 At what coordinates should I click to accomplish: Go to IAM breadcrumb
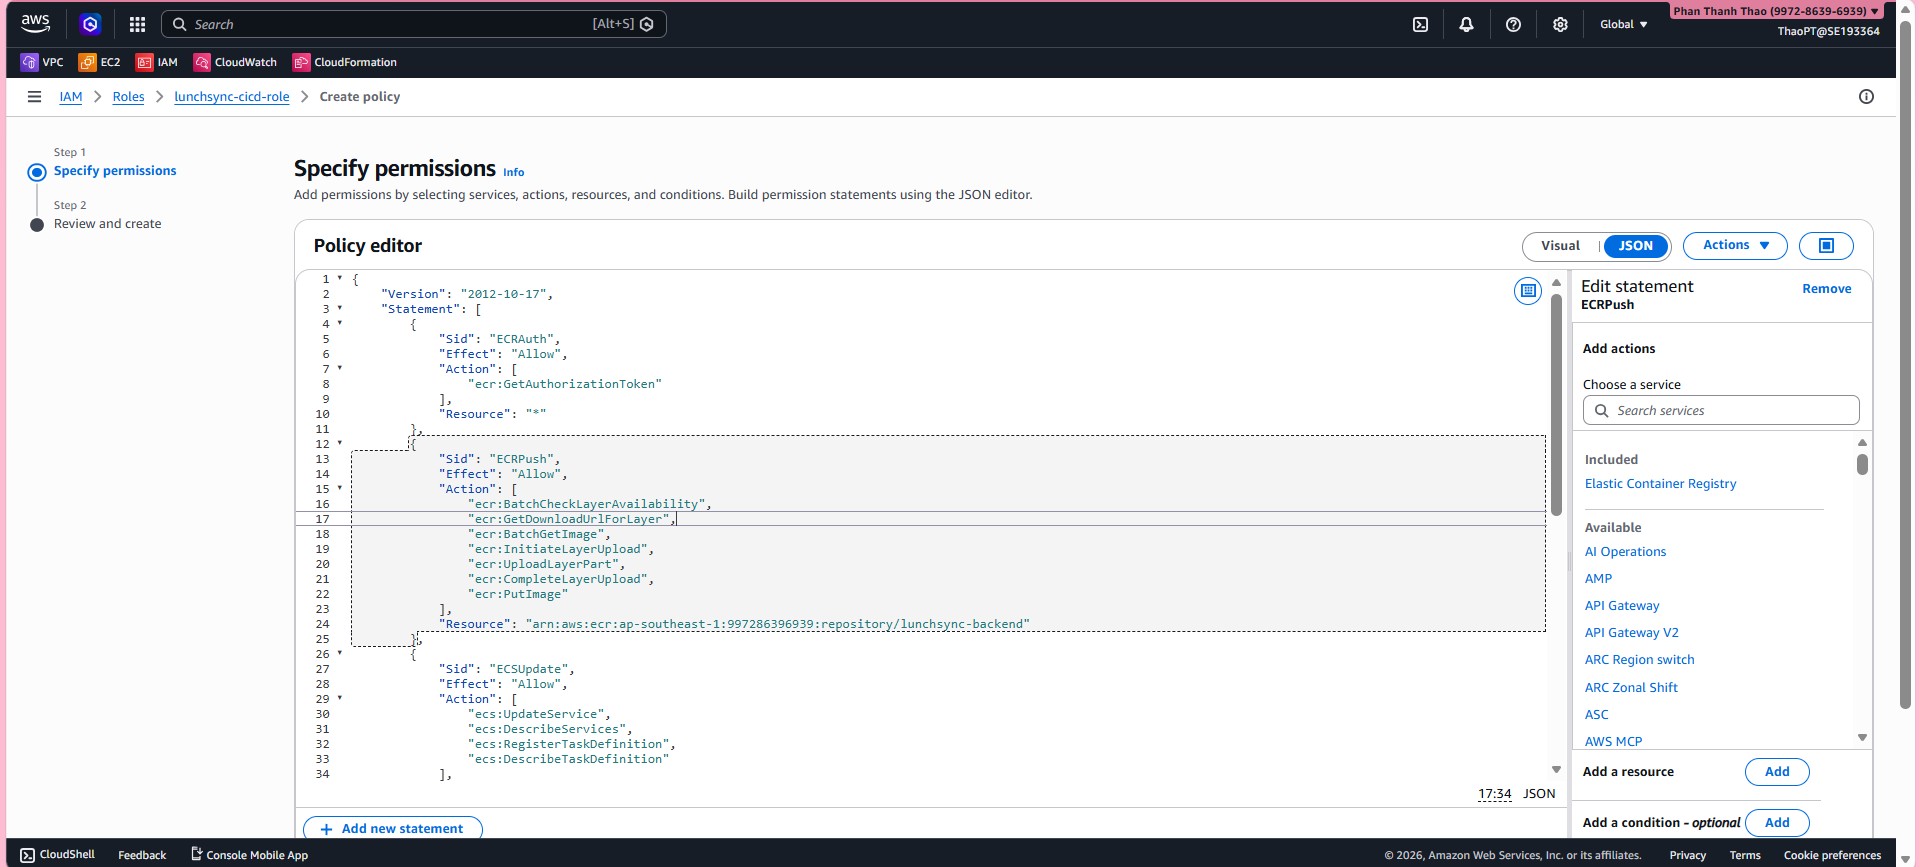coord(70,97)
